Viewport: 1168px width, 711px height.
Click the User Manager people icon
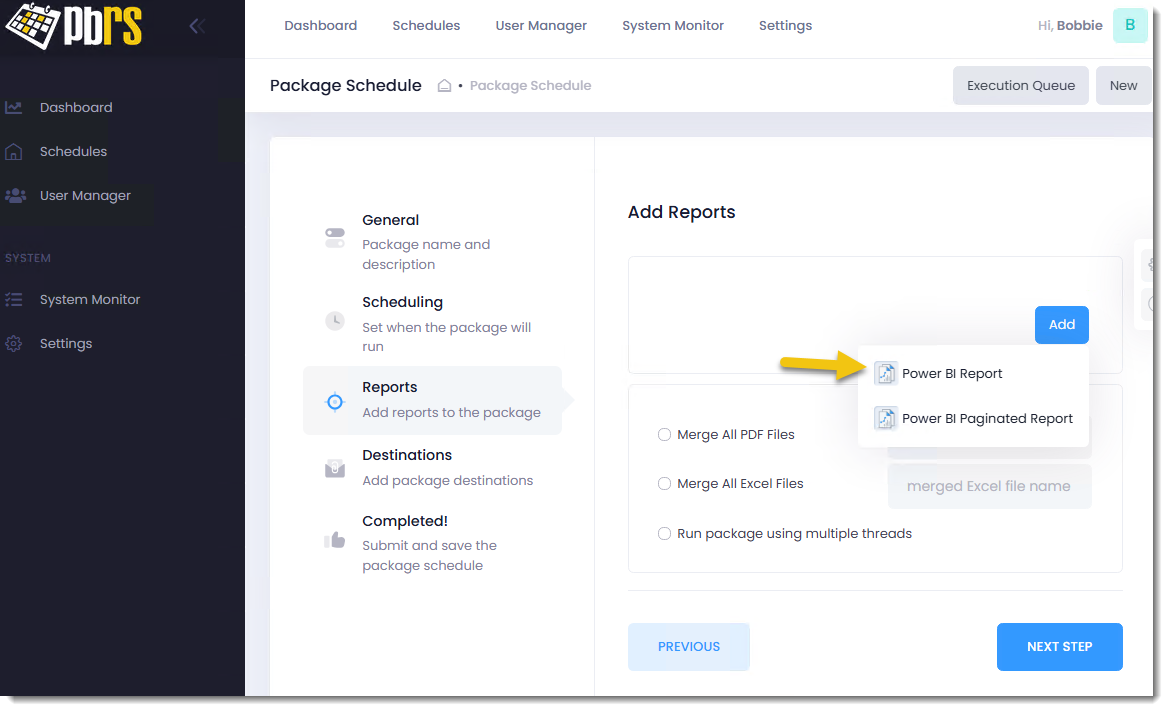pyautogui.click(x=15, y=196)
